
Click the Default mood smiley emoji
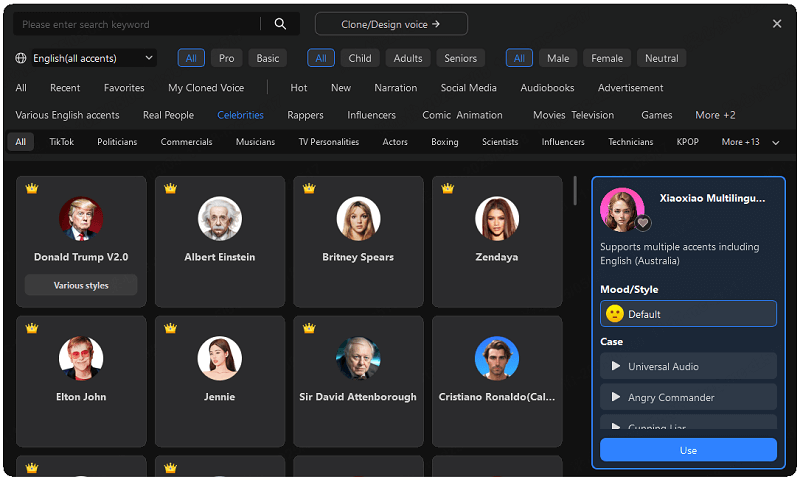tap(615, 314)
